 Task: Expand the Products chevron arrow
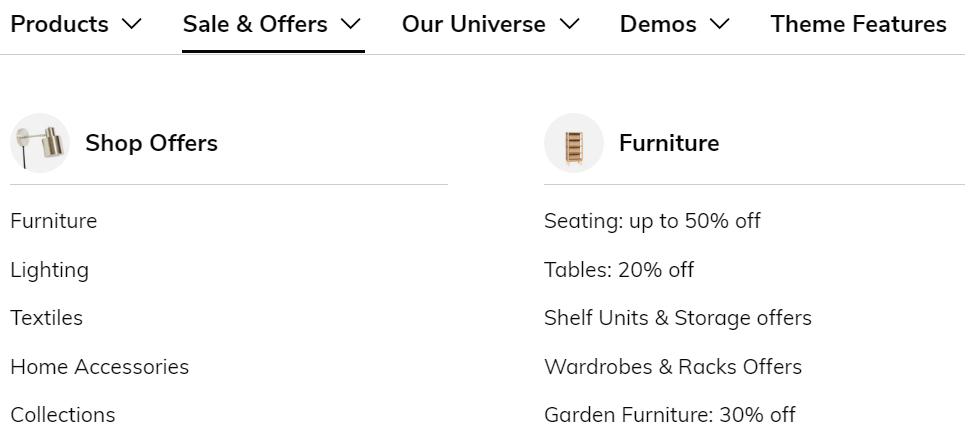tap(132, 24)
